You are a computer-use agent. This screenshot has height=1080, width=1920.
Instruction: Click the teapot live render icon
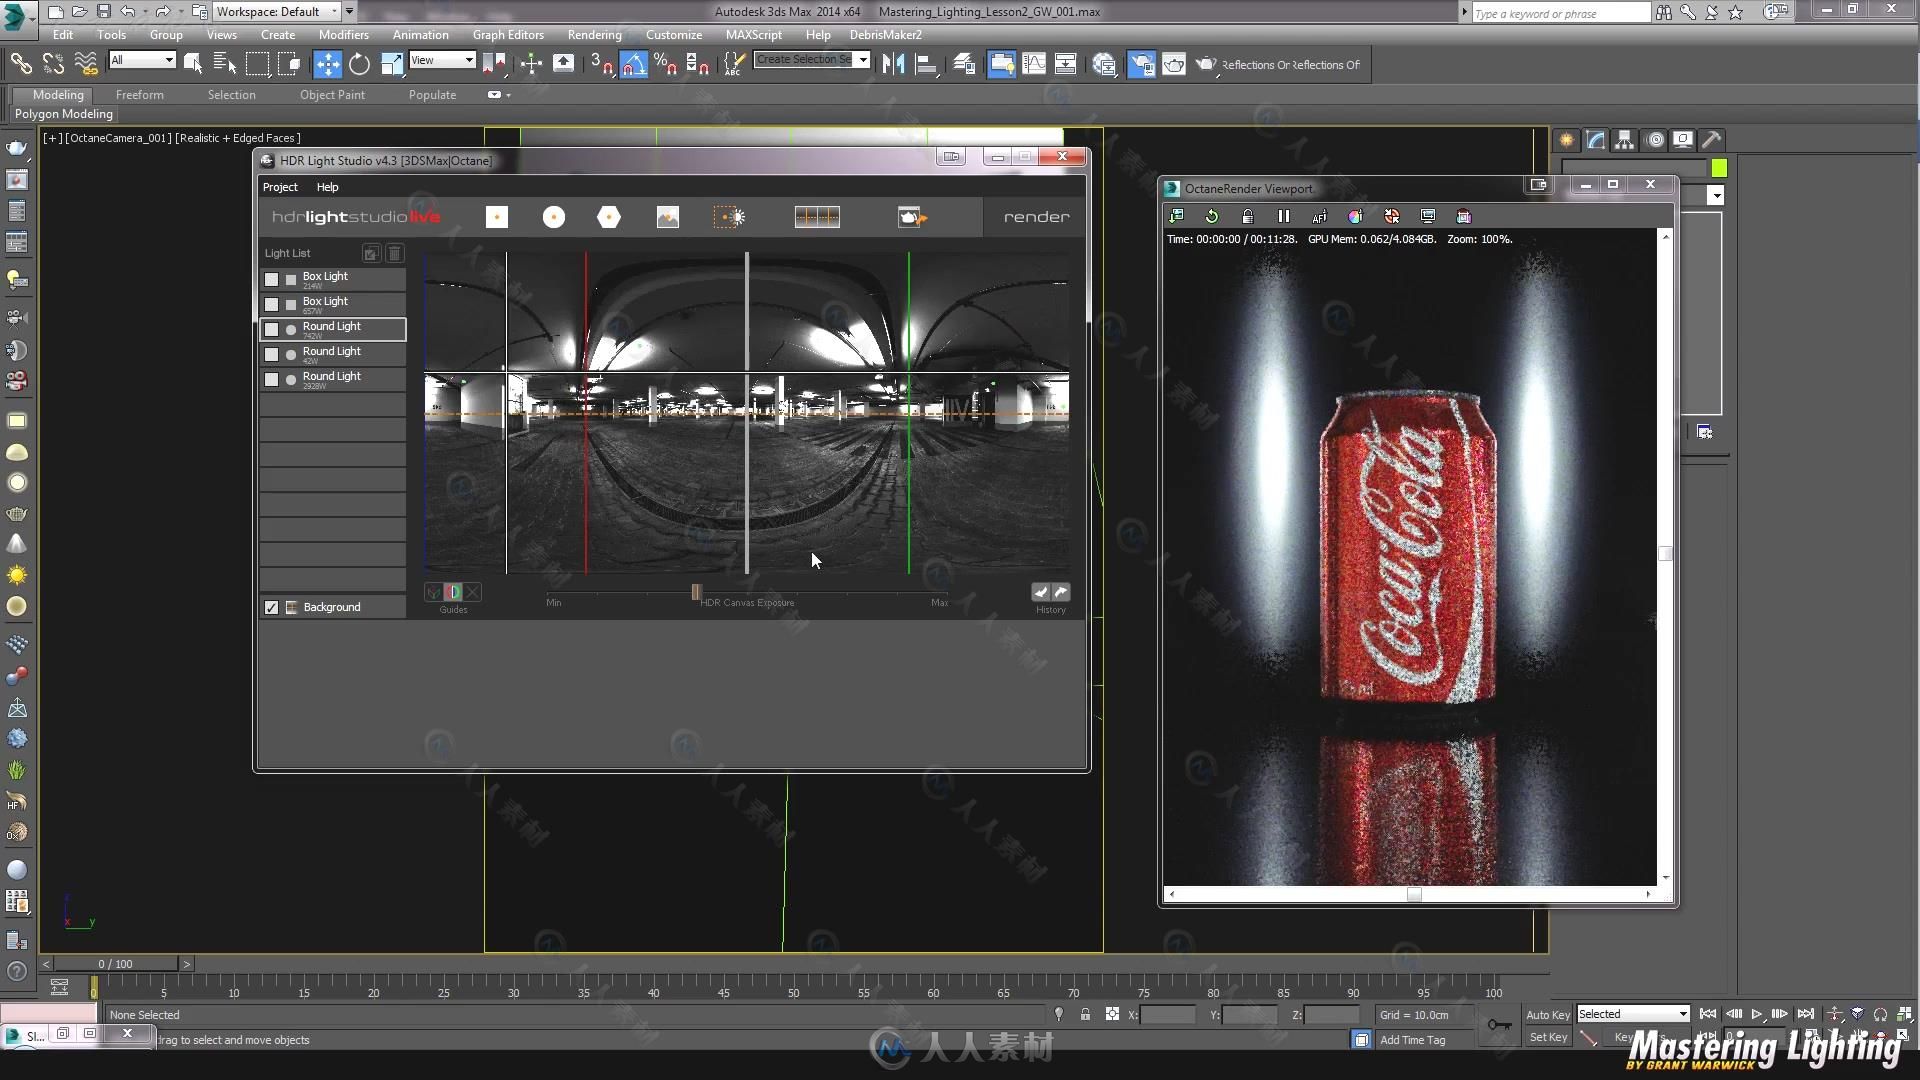click(x=912, y=217)
